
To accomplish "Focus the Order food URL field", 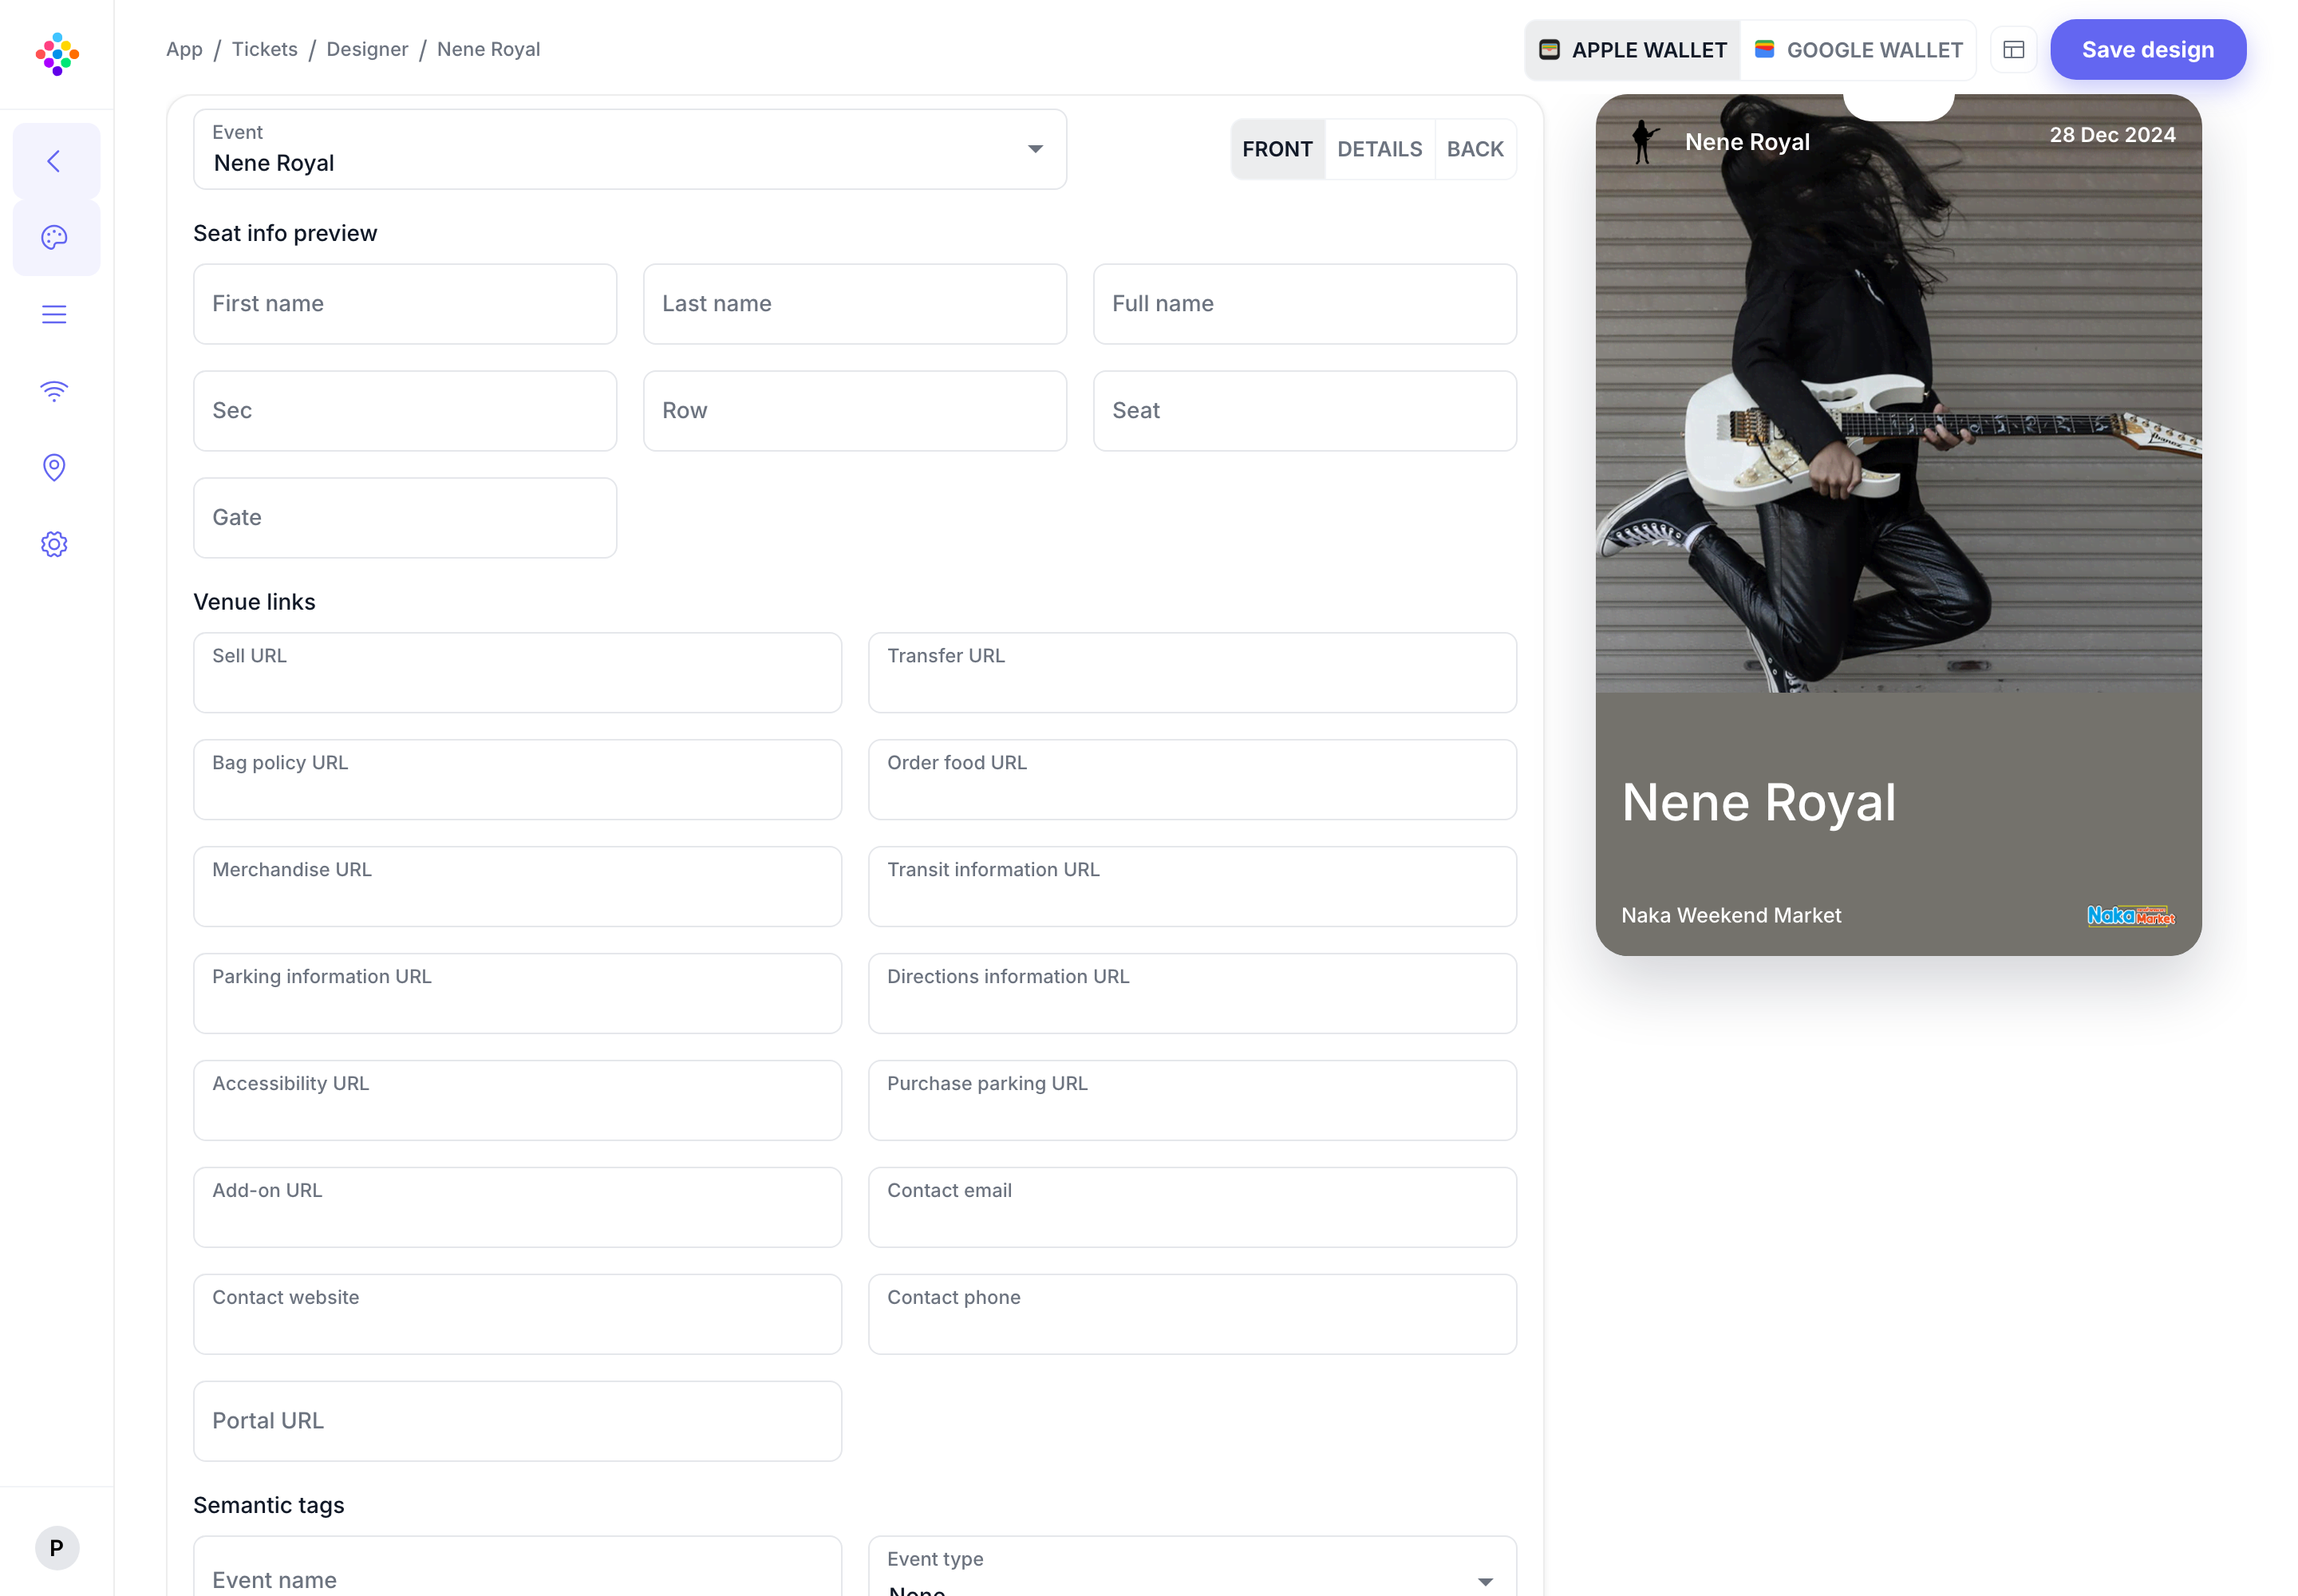I will point(1192,780).
